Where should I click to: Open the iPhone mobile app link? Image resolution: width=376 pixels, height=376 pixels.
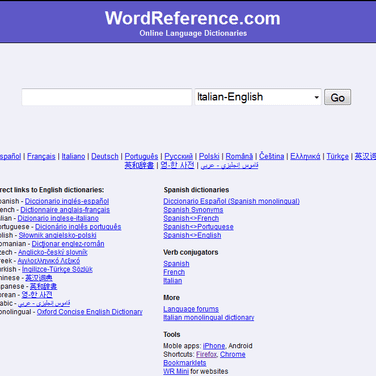[x=214, y=346]
